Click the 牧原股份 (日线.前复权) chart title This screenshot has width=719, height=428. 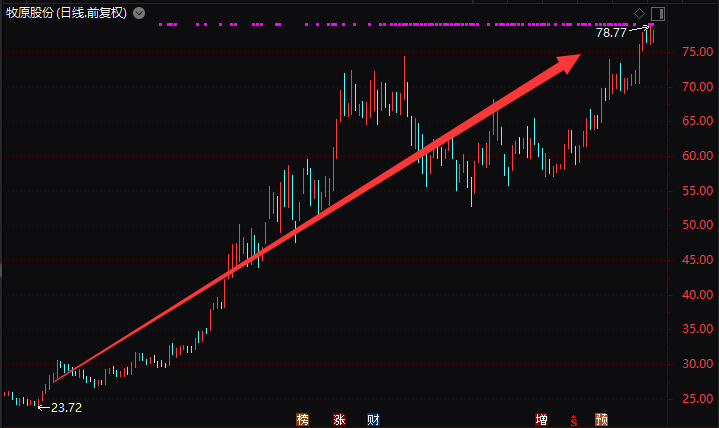pyautogui.click(x=66, y=13)
